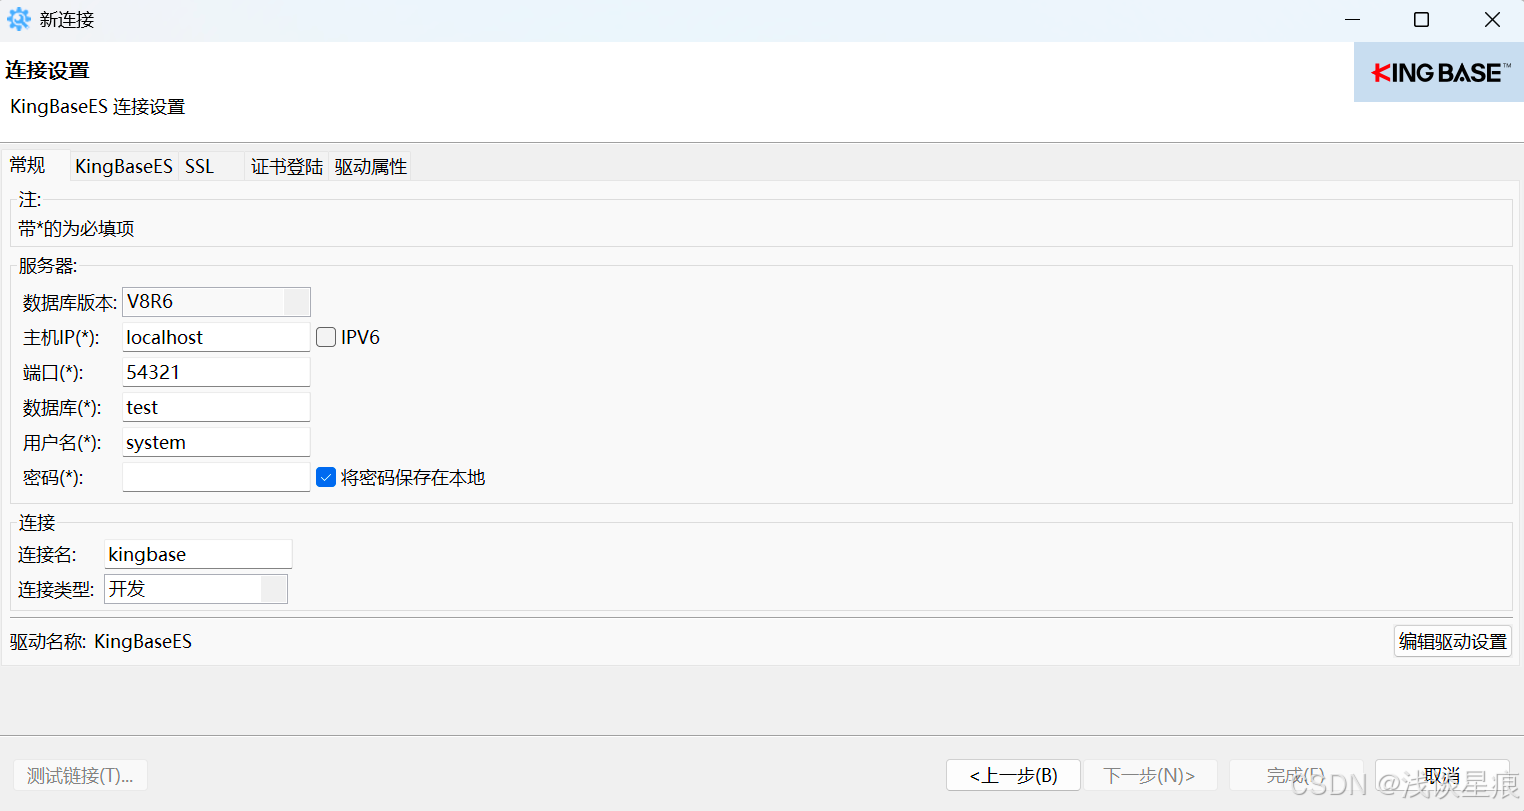Focus the connection name field kingbase
The image size is (1524, 811).
(198, 554)
